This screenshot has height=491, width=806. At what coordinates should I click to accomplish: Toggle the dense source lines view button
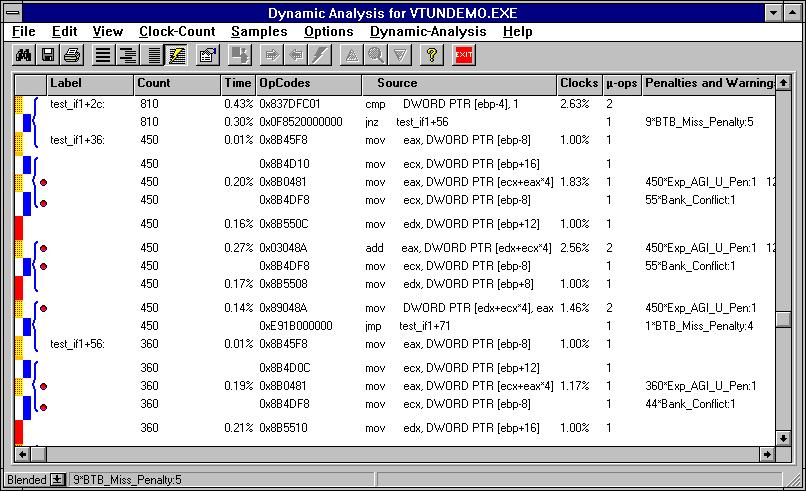(152, 55)
